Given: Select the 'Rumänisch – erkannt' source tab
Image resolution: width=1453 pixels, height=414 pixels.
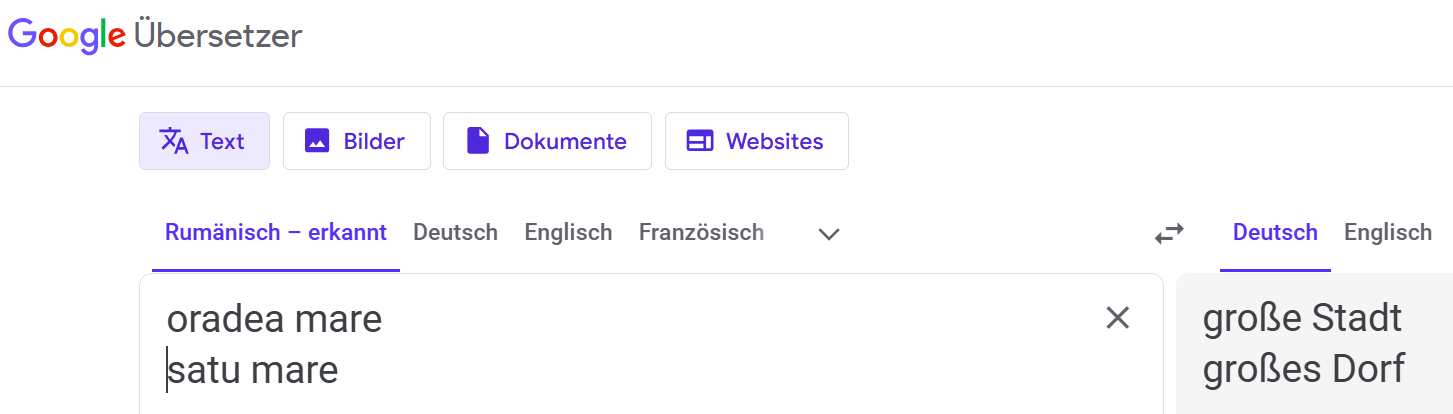Looking at the screenshot, I should coord(275,233).
